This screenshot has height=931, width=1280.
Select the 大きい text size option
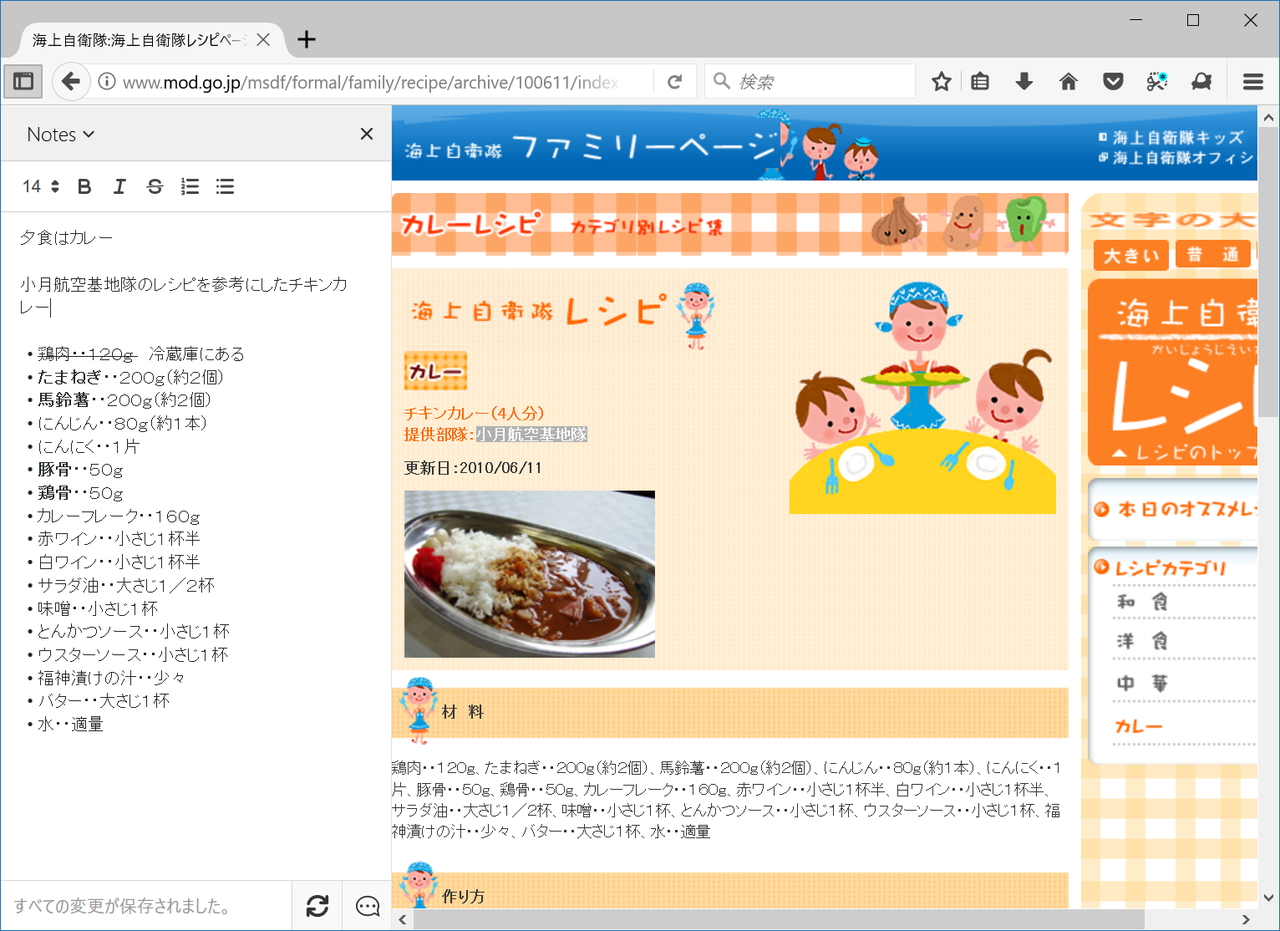click(x=1130, y=255)
